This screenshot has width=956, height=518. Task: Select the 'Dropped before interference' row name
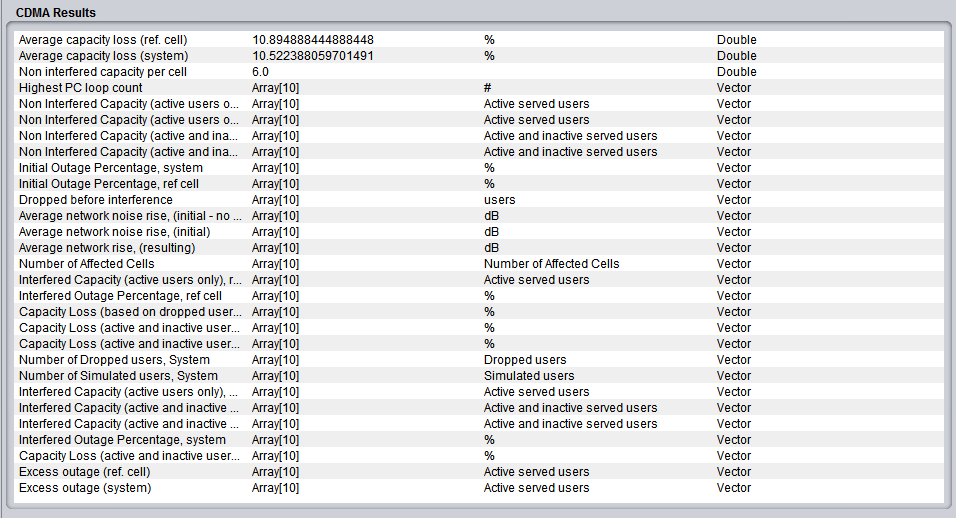(x=96, y=200)
